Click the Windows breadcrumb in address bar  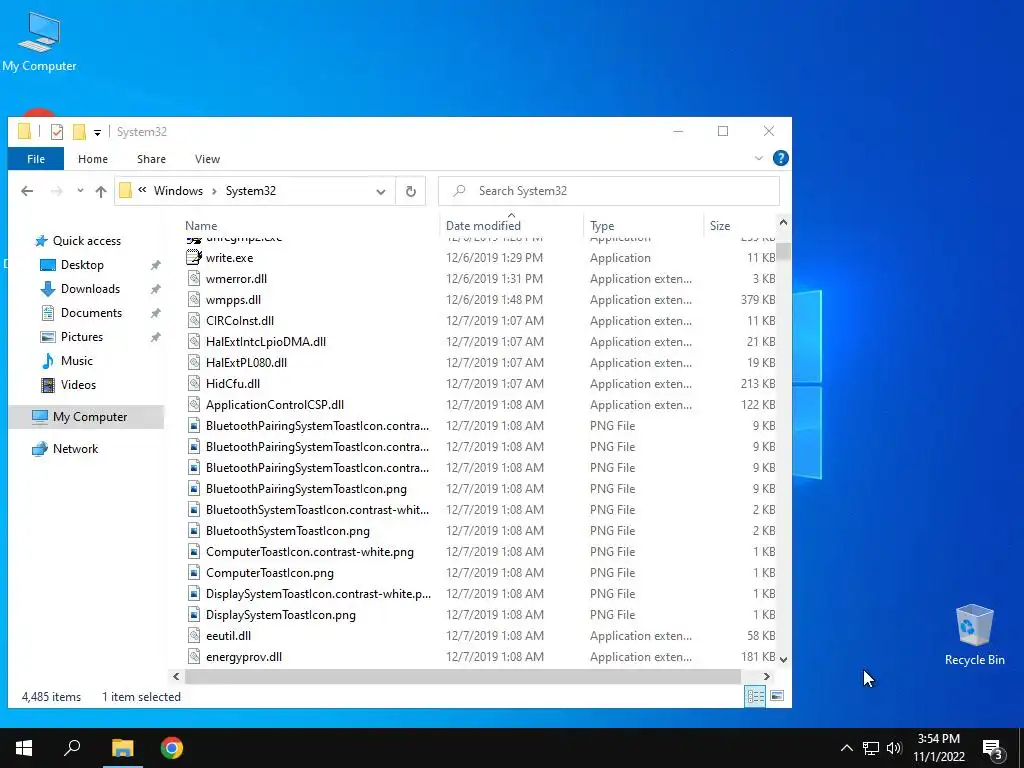178,191
